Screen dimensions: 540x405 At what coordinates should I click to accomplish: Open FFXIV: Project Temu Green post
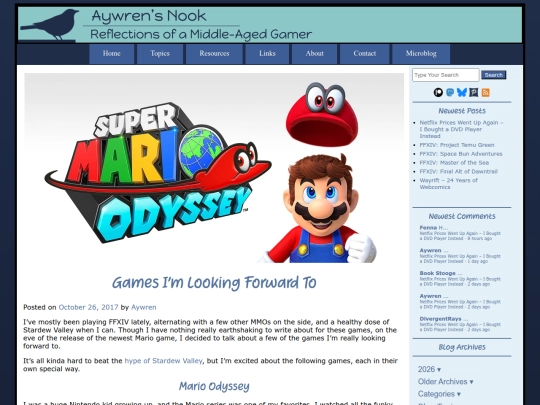coord(457,145)
